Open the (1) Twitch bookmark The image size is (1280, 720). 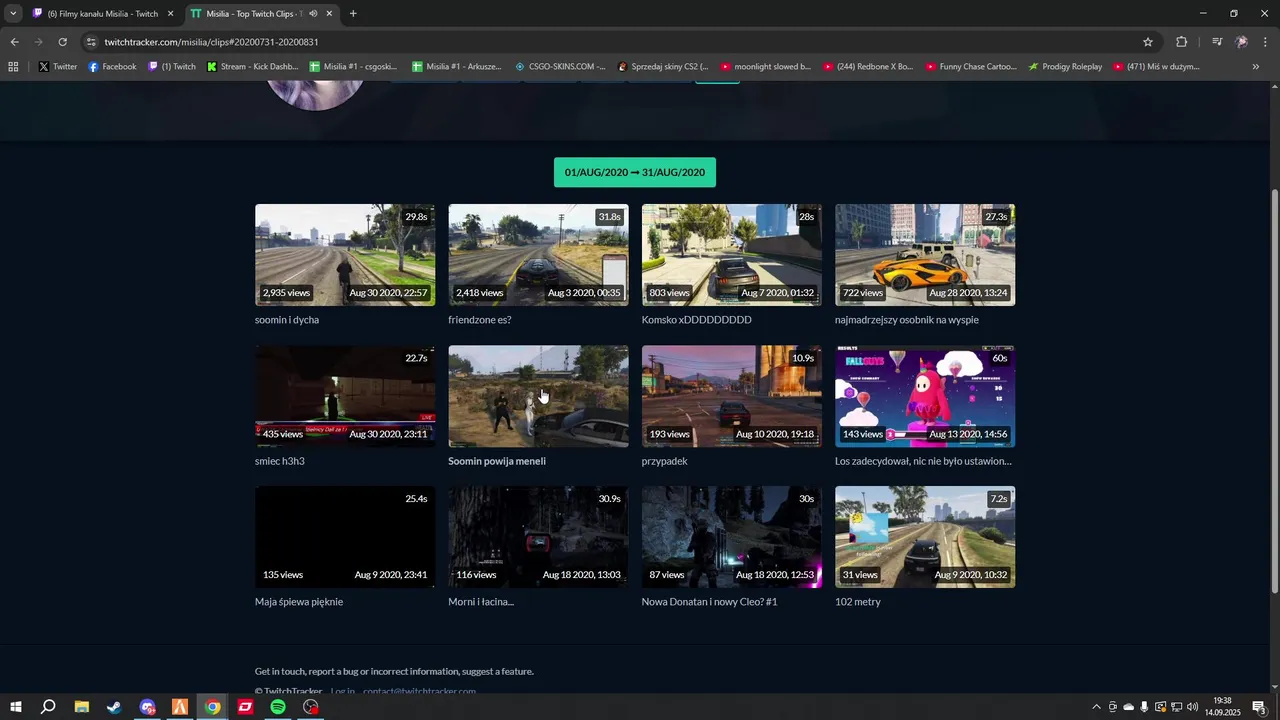(x=172, y=67)
